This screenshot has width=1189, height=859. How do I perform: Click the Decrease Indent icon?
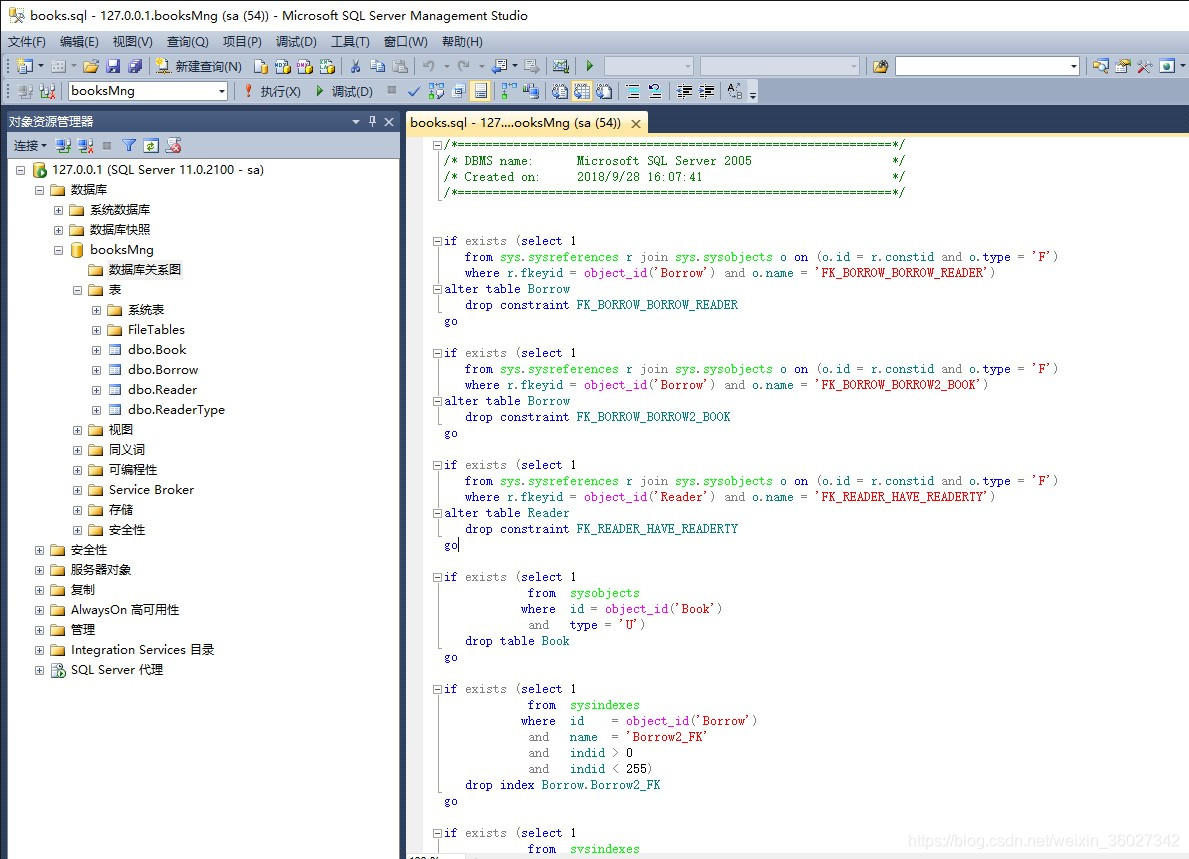(x=684, y=92)
